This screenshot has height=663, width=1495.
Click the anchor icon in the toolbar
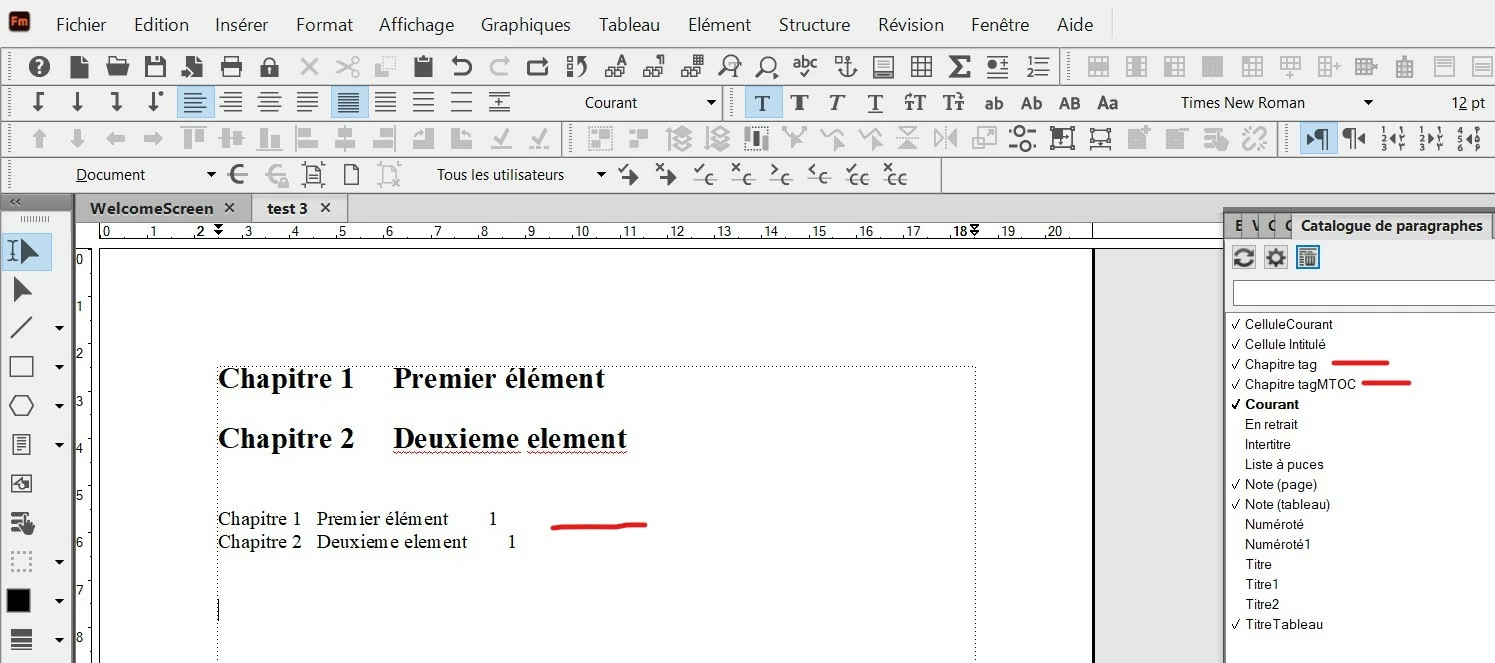tap(846, 67)
